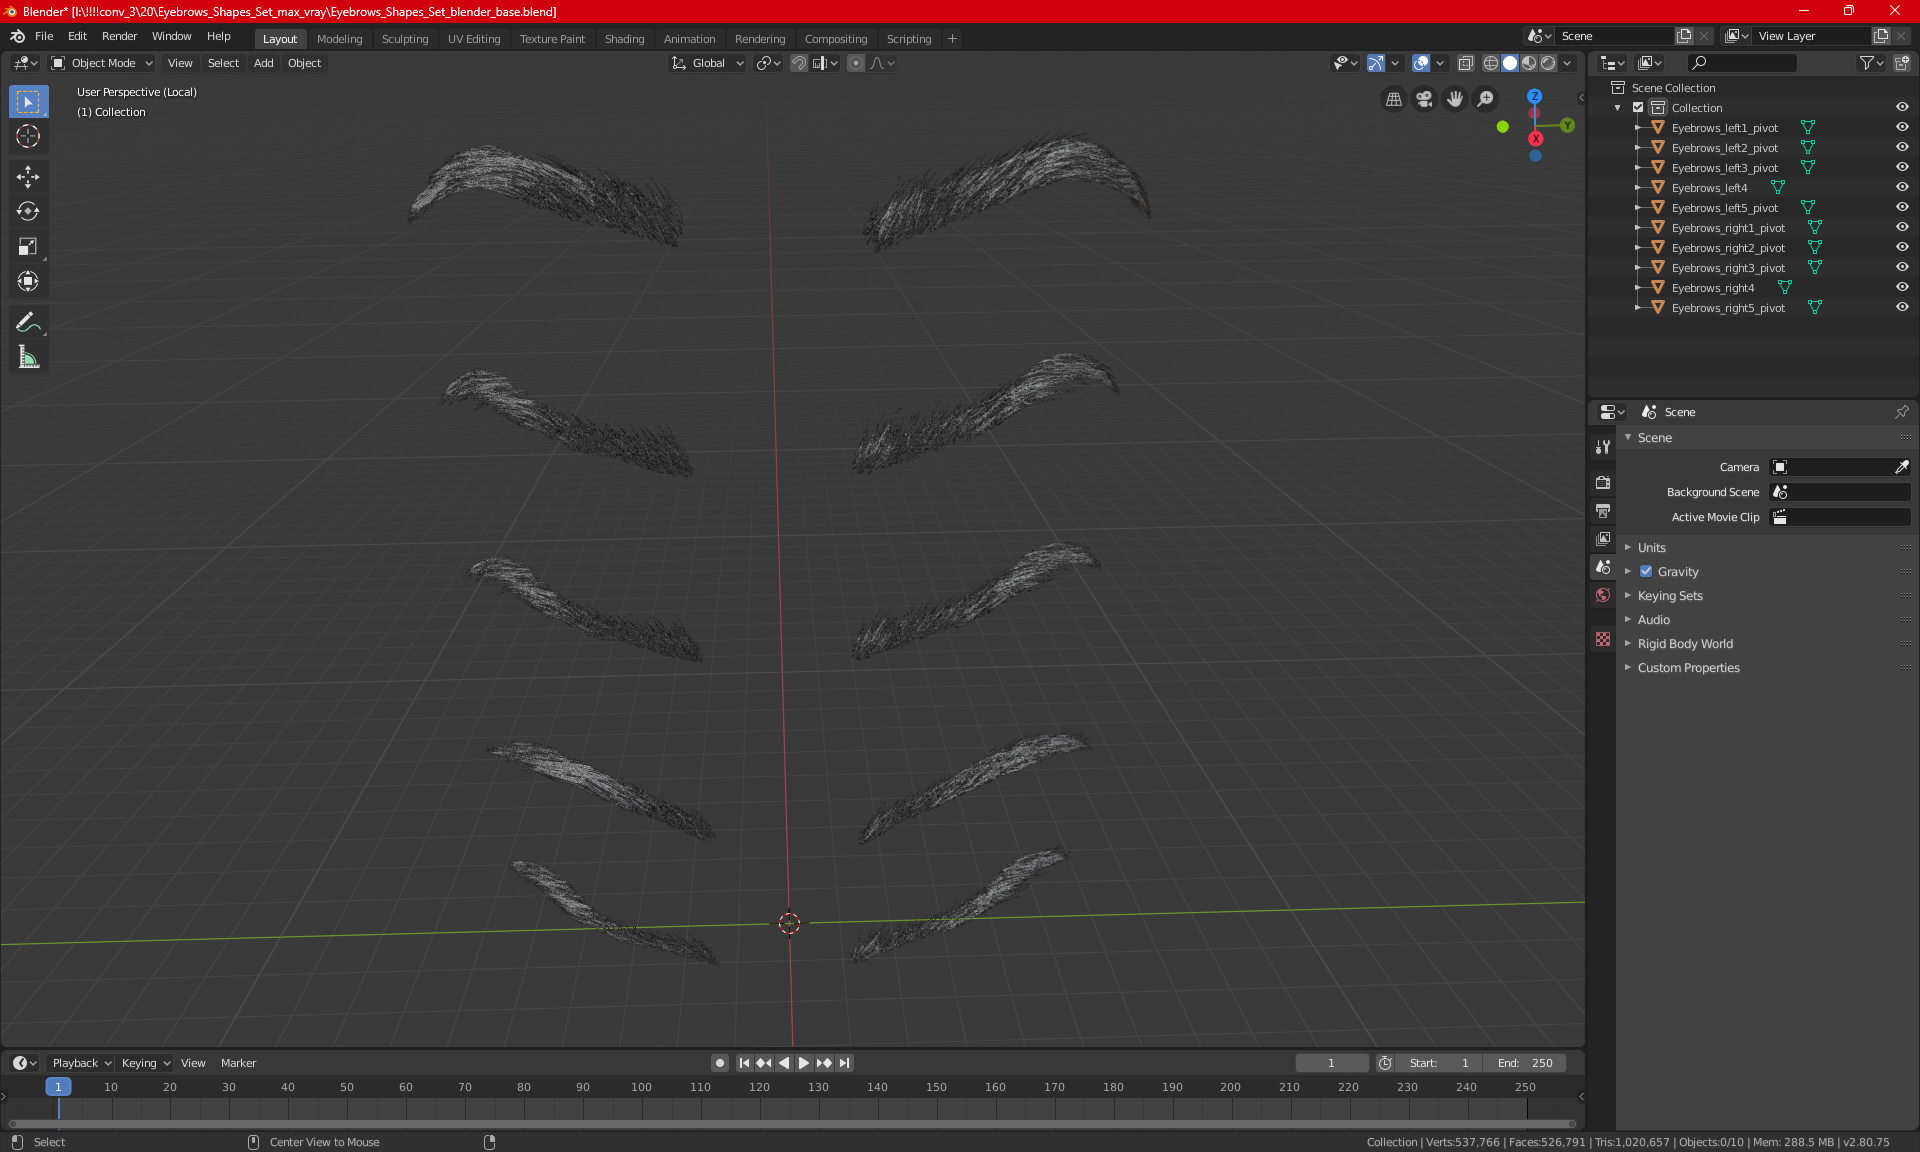Switch viewport to orthographic/perspective grid icon
This screenshot has width=1920, height=1152.
click(1393, 99)
